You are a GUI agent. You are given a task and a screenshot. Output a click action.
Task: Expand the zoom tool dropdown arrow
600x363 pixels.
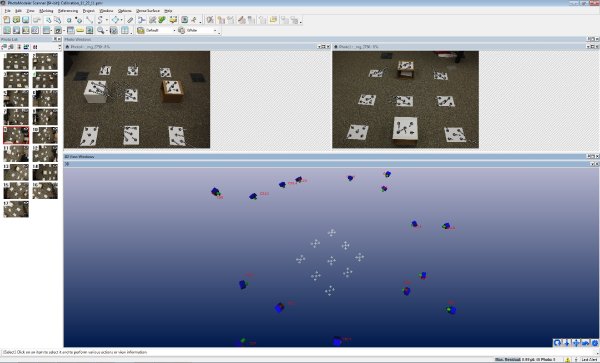click(x=106, y=30)
